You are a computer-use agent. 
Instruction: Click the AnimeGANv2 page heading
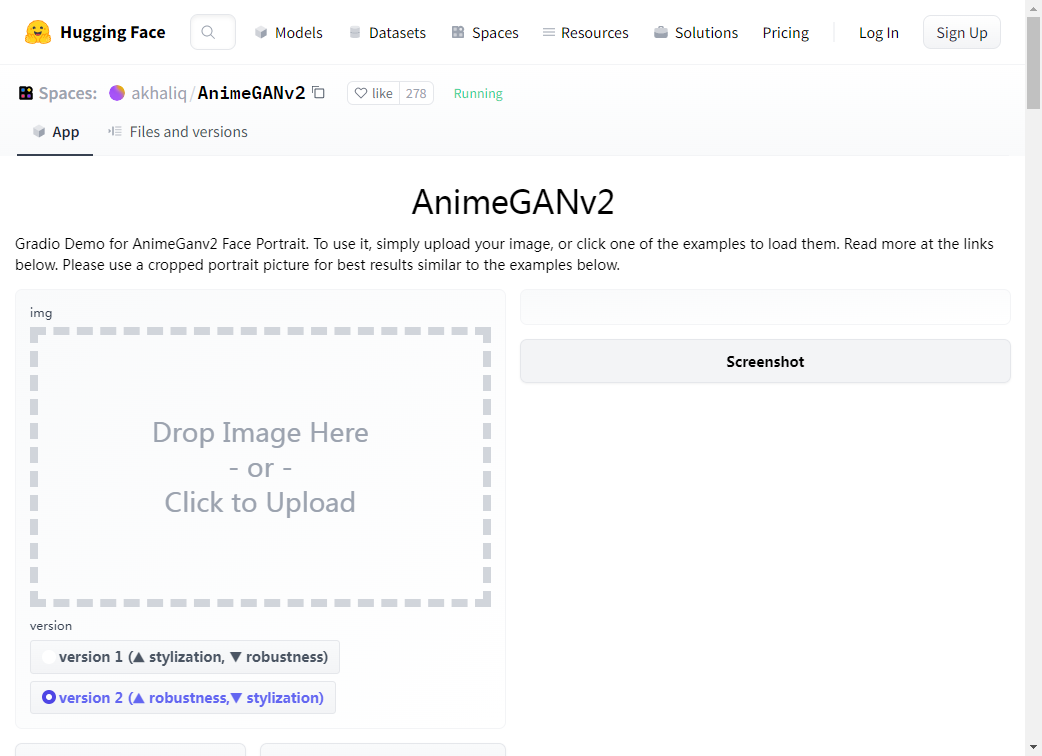click(x=513, y=202)
